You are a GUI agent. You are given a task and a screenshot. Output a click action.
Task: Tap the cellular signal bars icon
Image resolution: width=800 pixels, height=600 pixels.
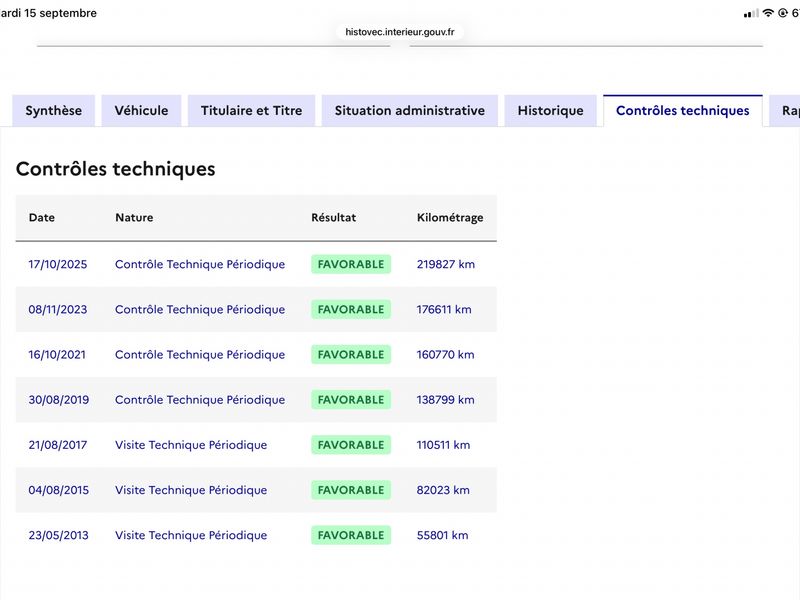tap(751, 14)
